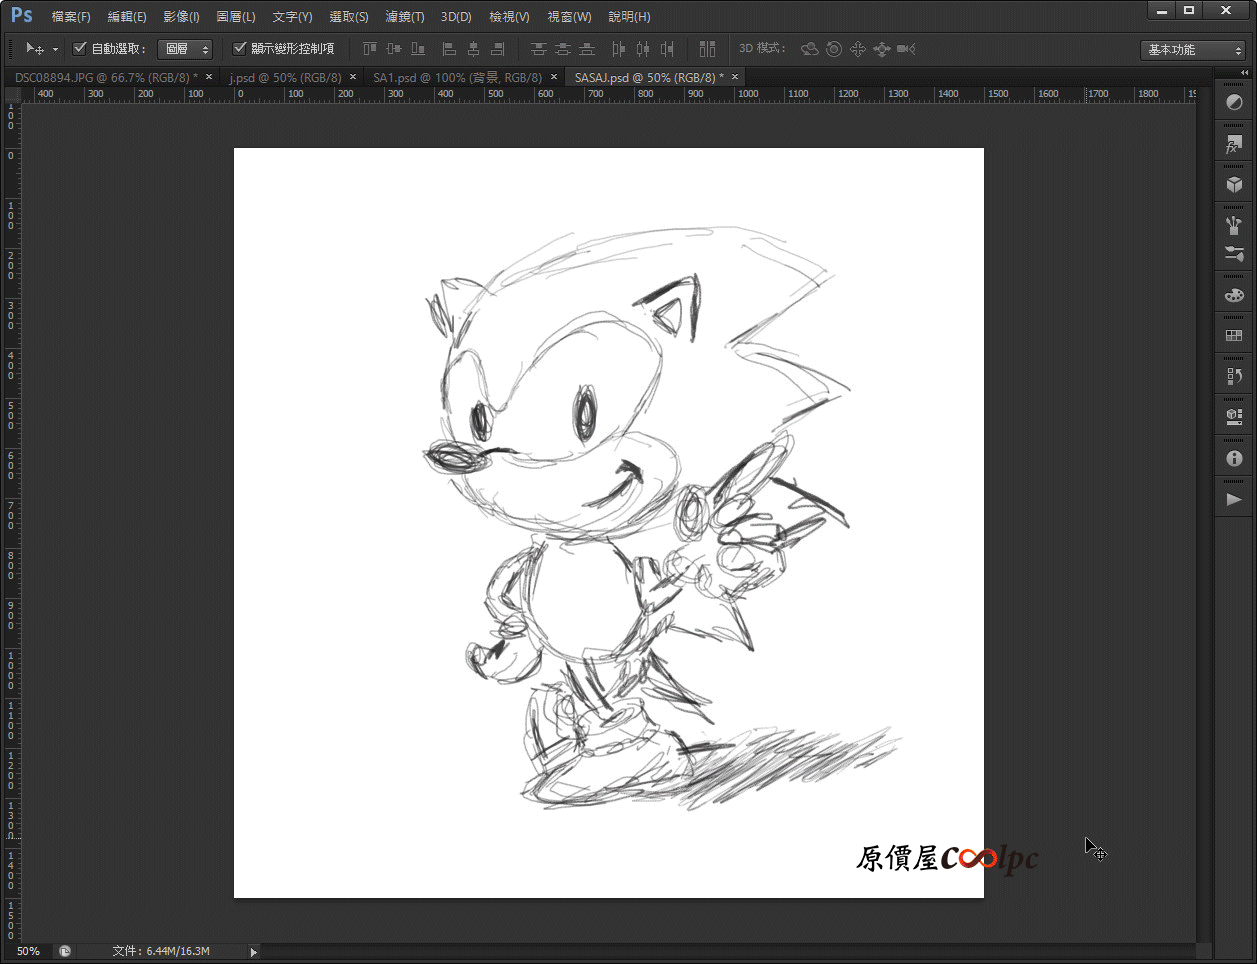Open the 影像(I) menu
The image size is (1257, 964).
coord(181,17)
